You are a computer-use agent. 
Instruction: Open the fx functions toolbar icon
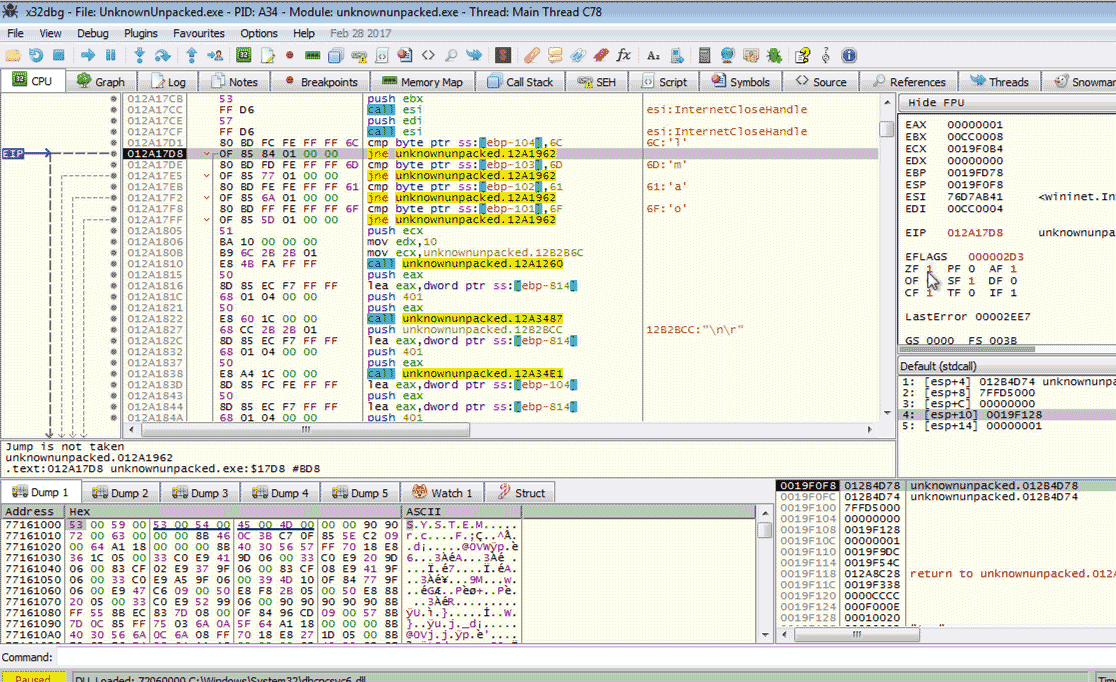click(x=624, y=55)
